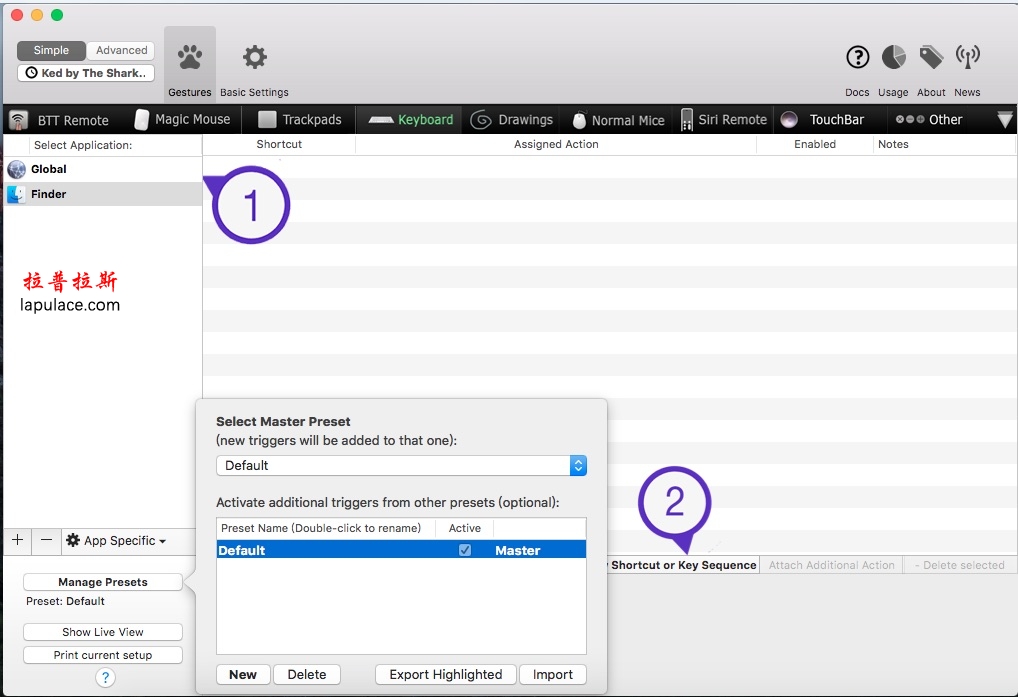Open the Master Preset Default dropdown
The width and height of the screenshot is (1018, 697).
pyautogui.click(x=401, y=465)
